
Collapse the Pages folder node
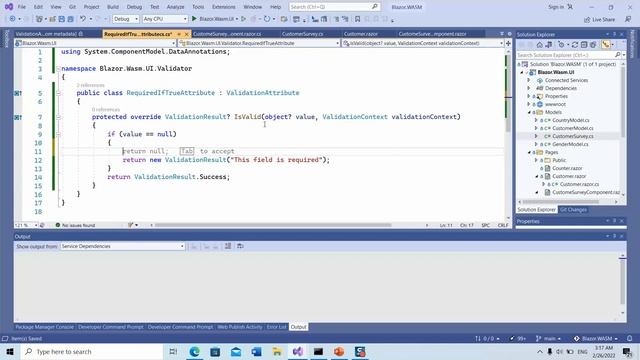530,152
